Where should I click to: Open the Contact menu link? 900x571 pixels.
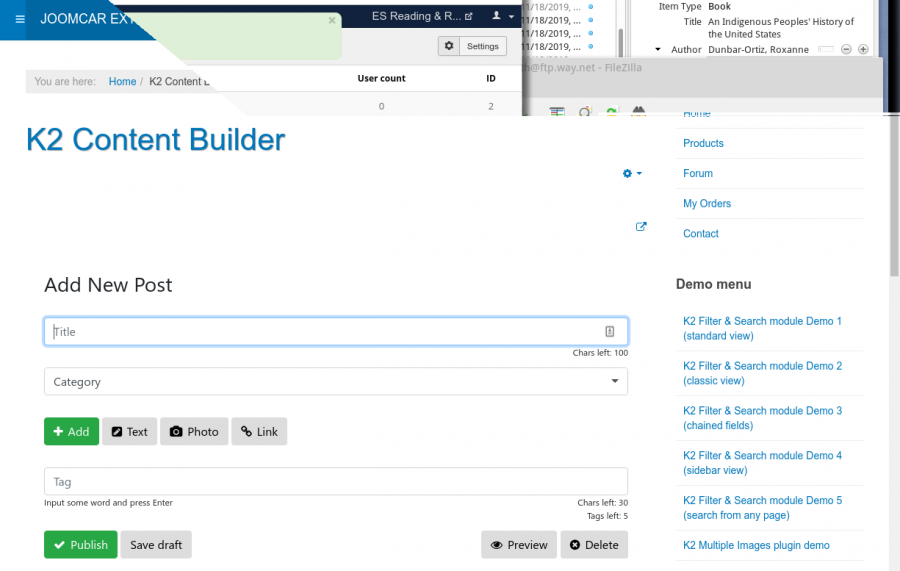pos(700,234)
